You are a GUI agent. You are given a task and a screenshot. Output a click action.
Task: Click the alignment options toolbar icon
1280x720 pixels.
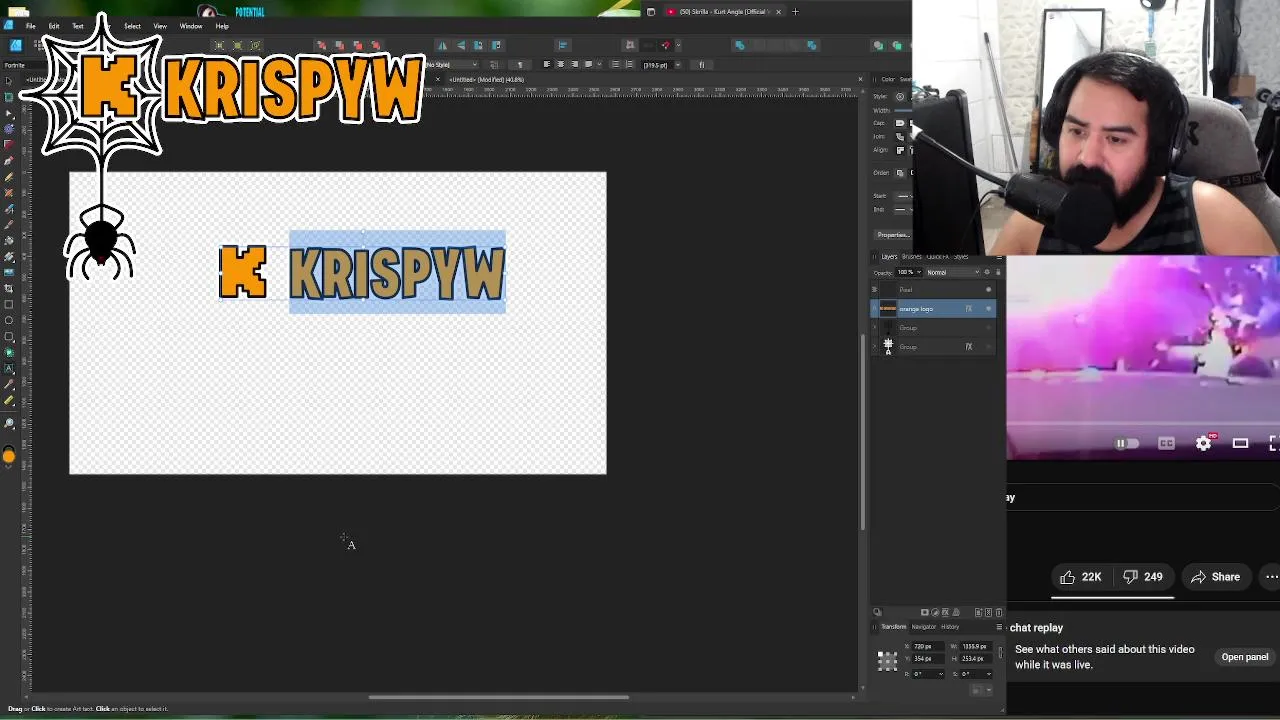563,45
